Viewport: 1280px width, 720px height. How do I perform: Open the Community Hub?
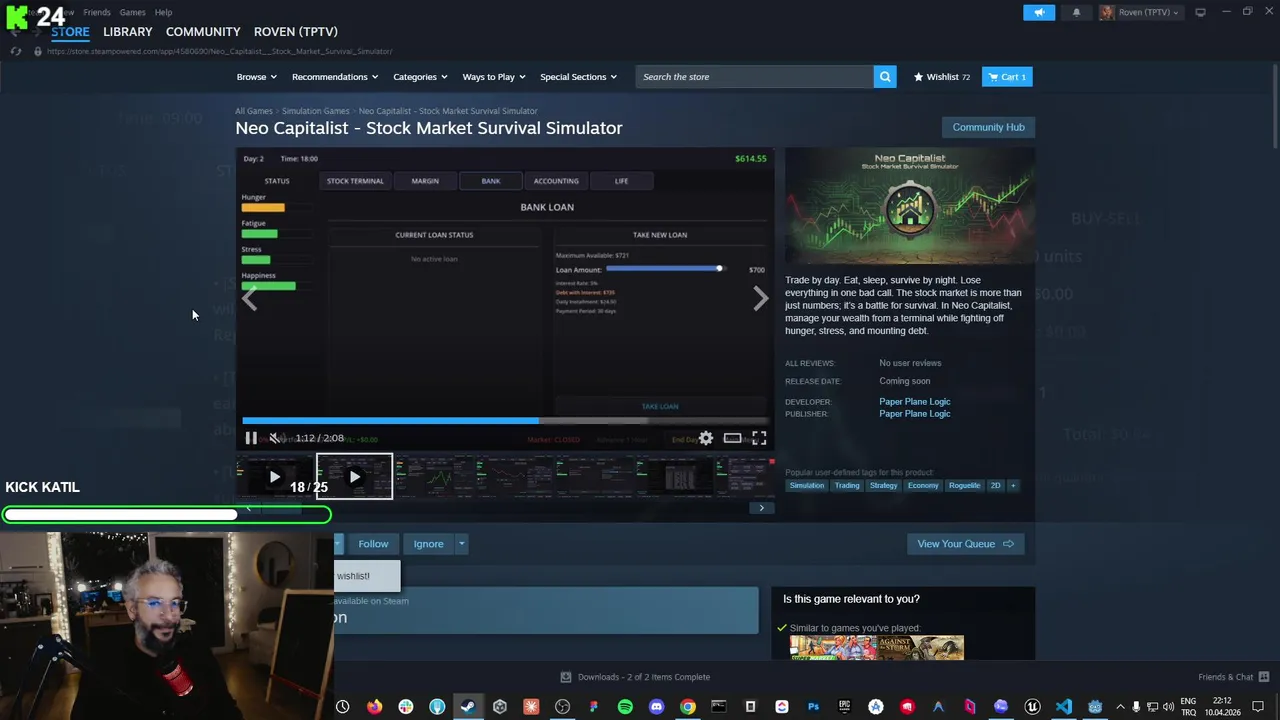pos(988,127)
